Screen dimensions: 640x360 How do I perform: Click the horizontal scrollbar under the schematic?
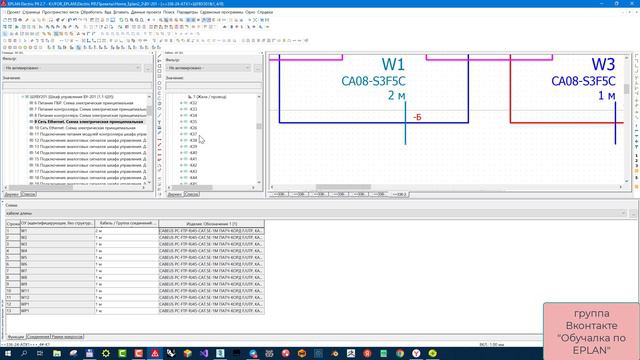343,187
